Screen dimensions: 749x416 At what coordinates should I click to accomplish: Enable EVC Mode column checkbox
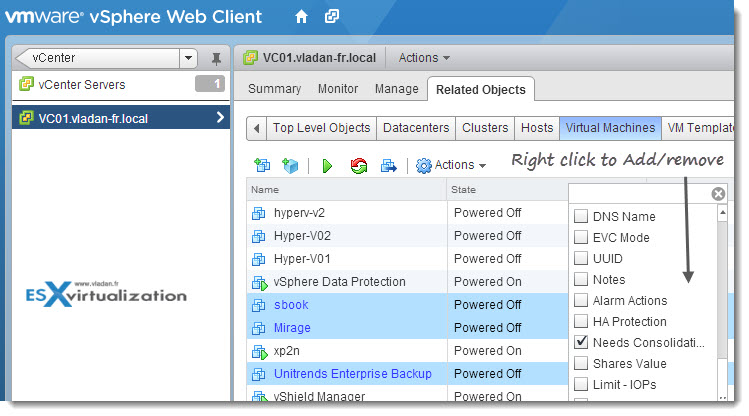tap(581, 237)
